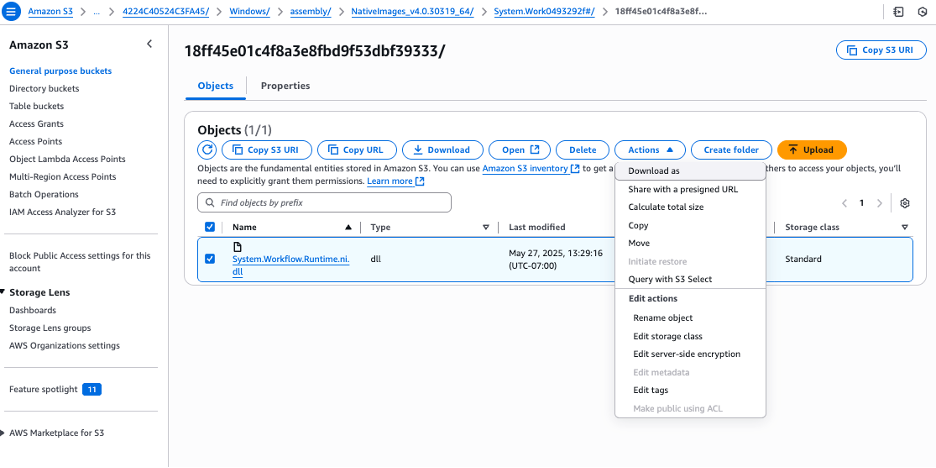Navigate to NativeImages_v4.0.30319_64/ breadcrumb
Screen dimensions: 936x468
412,11
